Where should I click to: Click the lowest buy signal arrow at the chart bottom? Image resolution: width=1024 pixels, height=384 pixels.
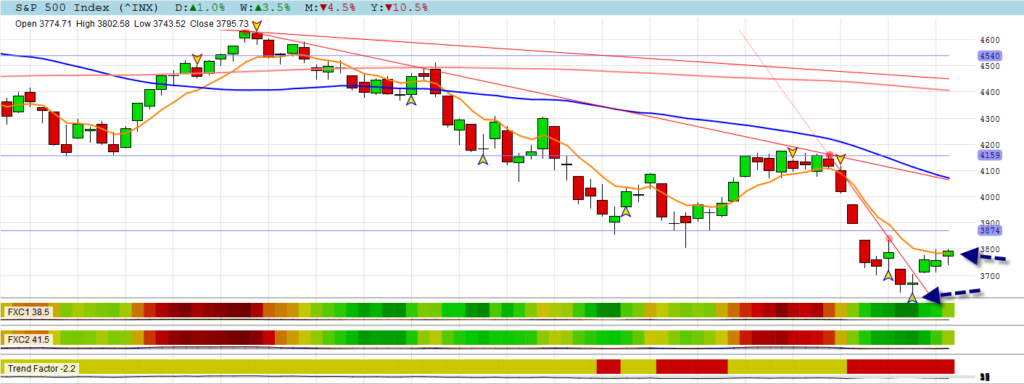click(x=912, y=298)
